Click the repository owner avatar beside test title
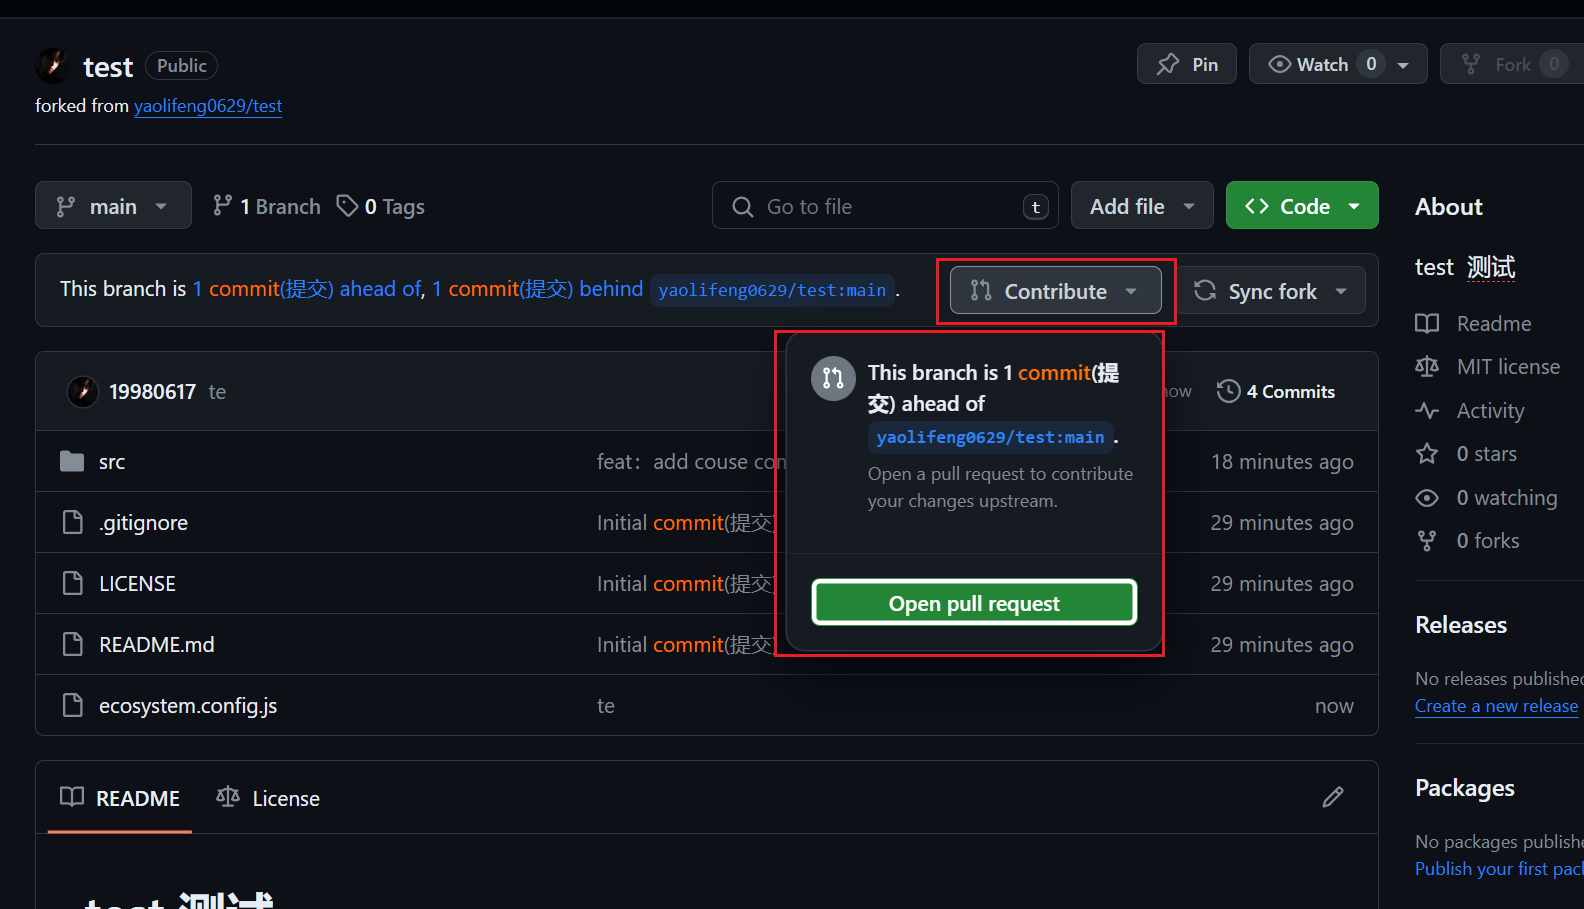The image size is (1584, 909). [x=52, y=66]
